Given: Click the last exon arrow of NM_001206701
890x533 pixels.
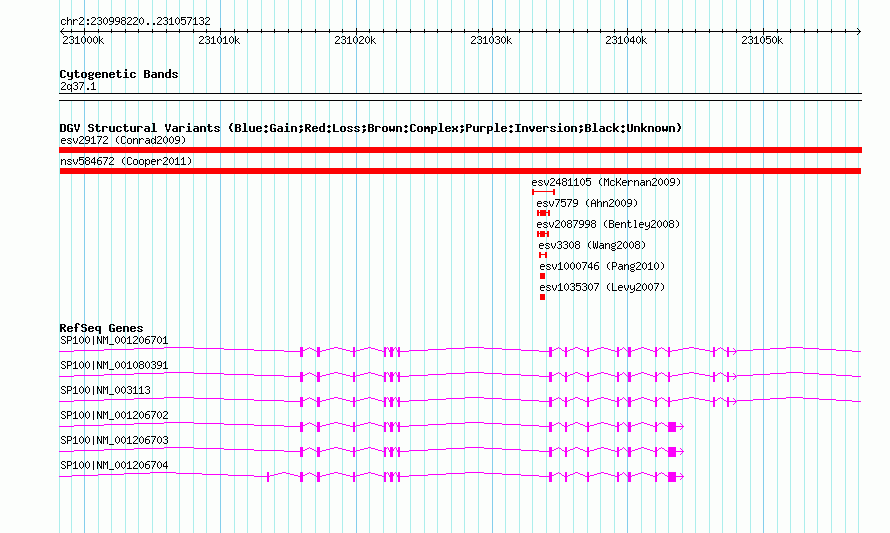Looking at the screenshot, I should point(732,352).
